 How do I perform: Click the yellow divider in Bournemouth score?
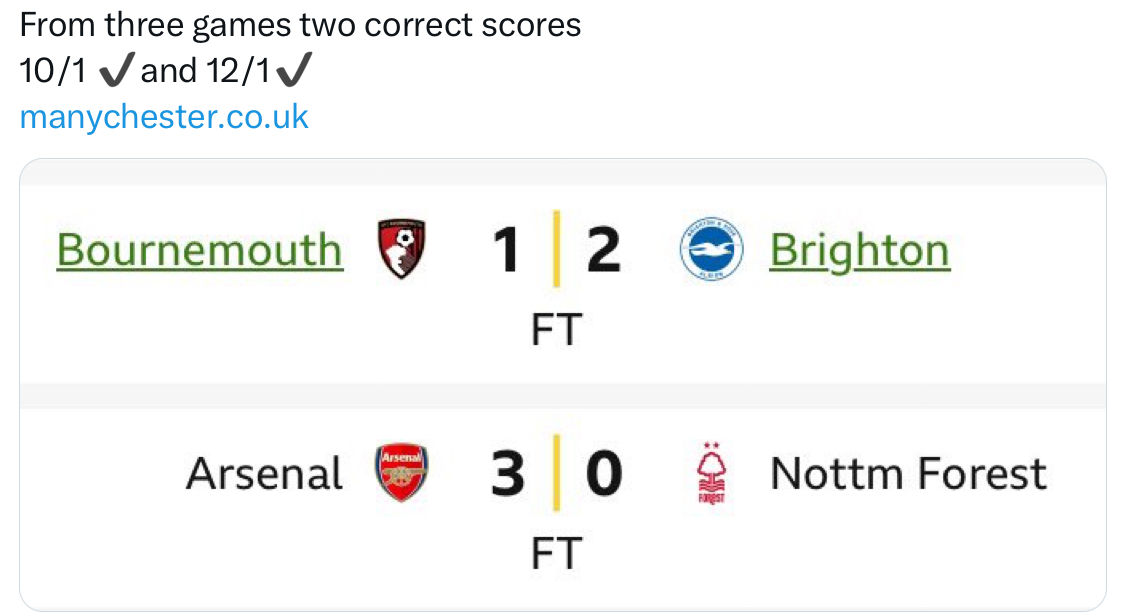pos(556,249)
